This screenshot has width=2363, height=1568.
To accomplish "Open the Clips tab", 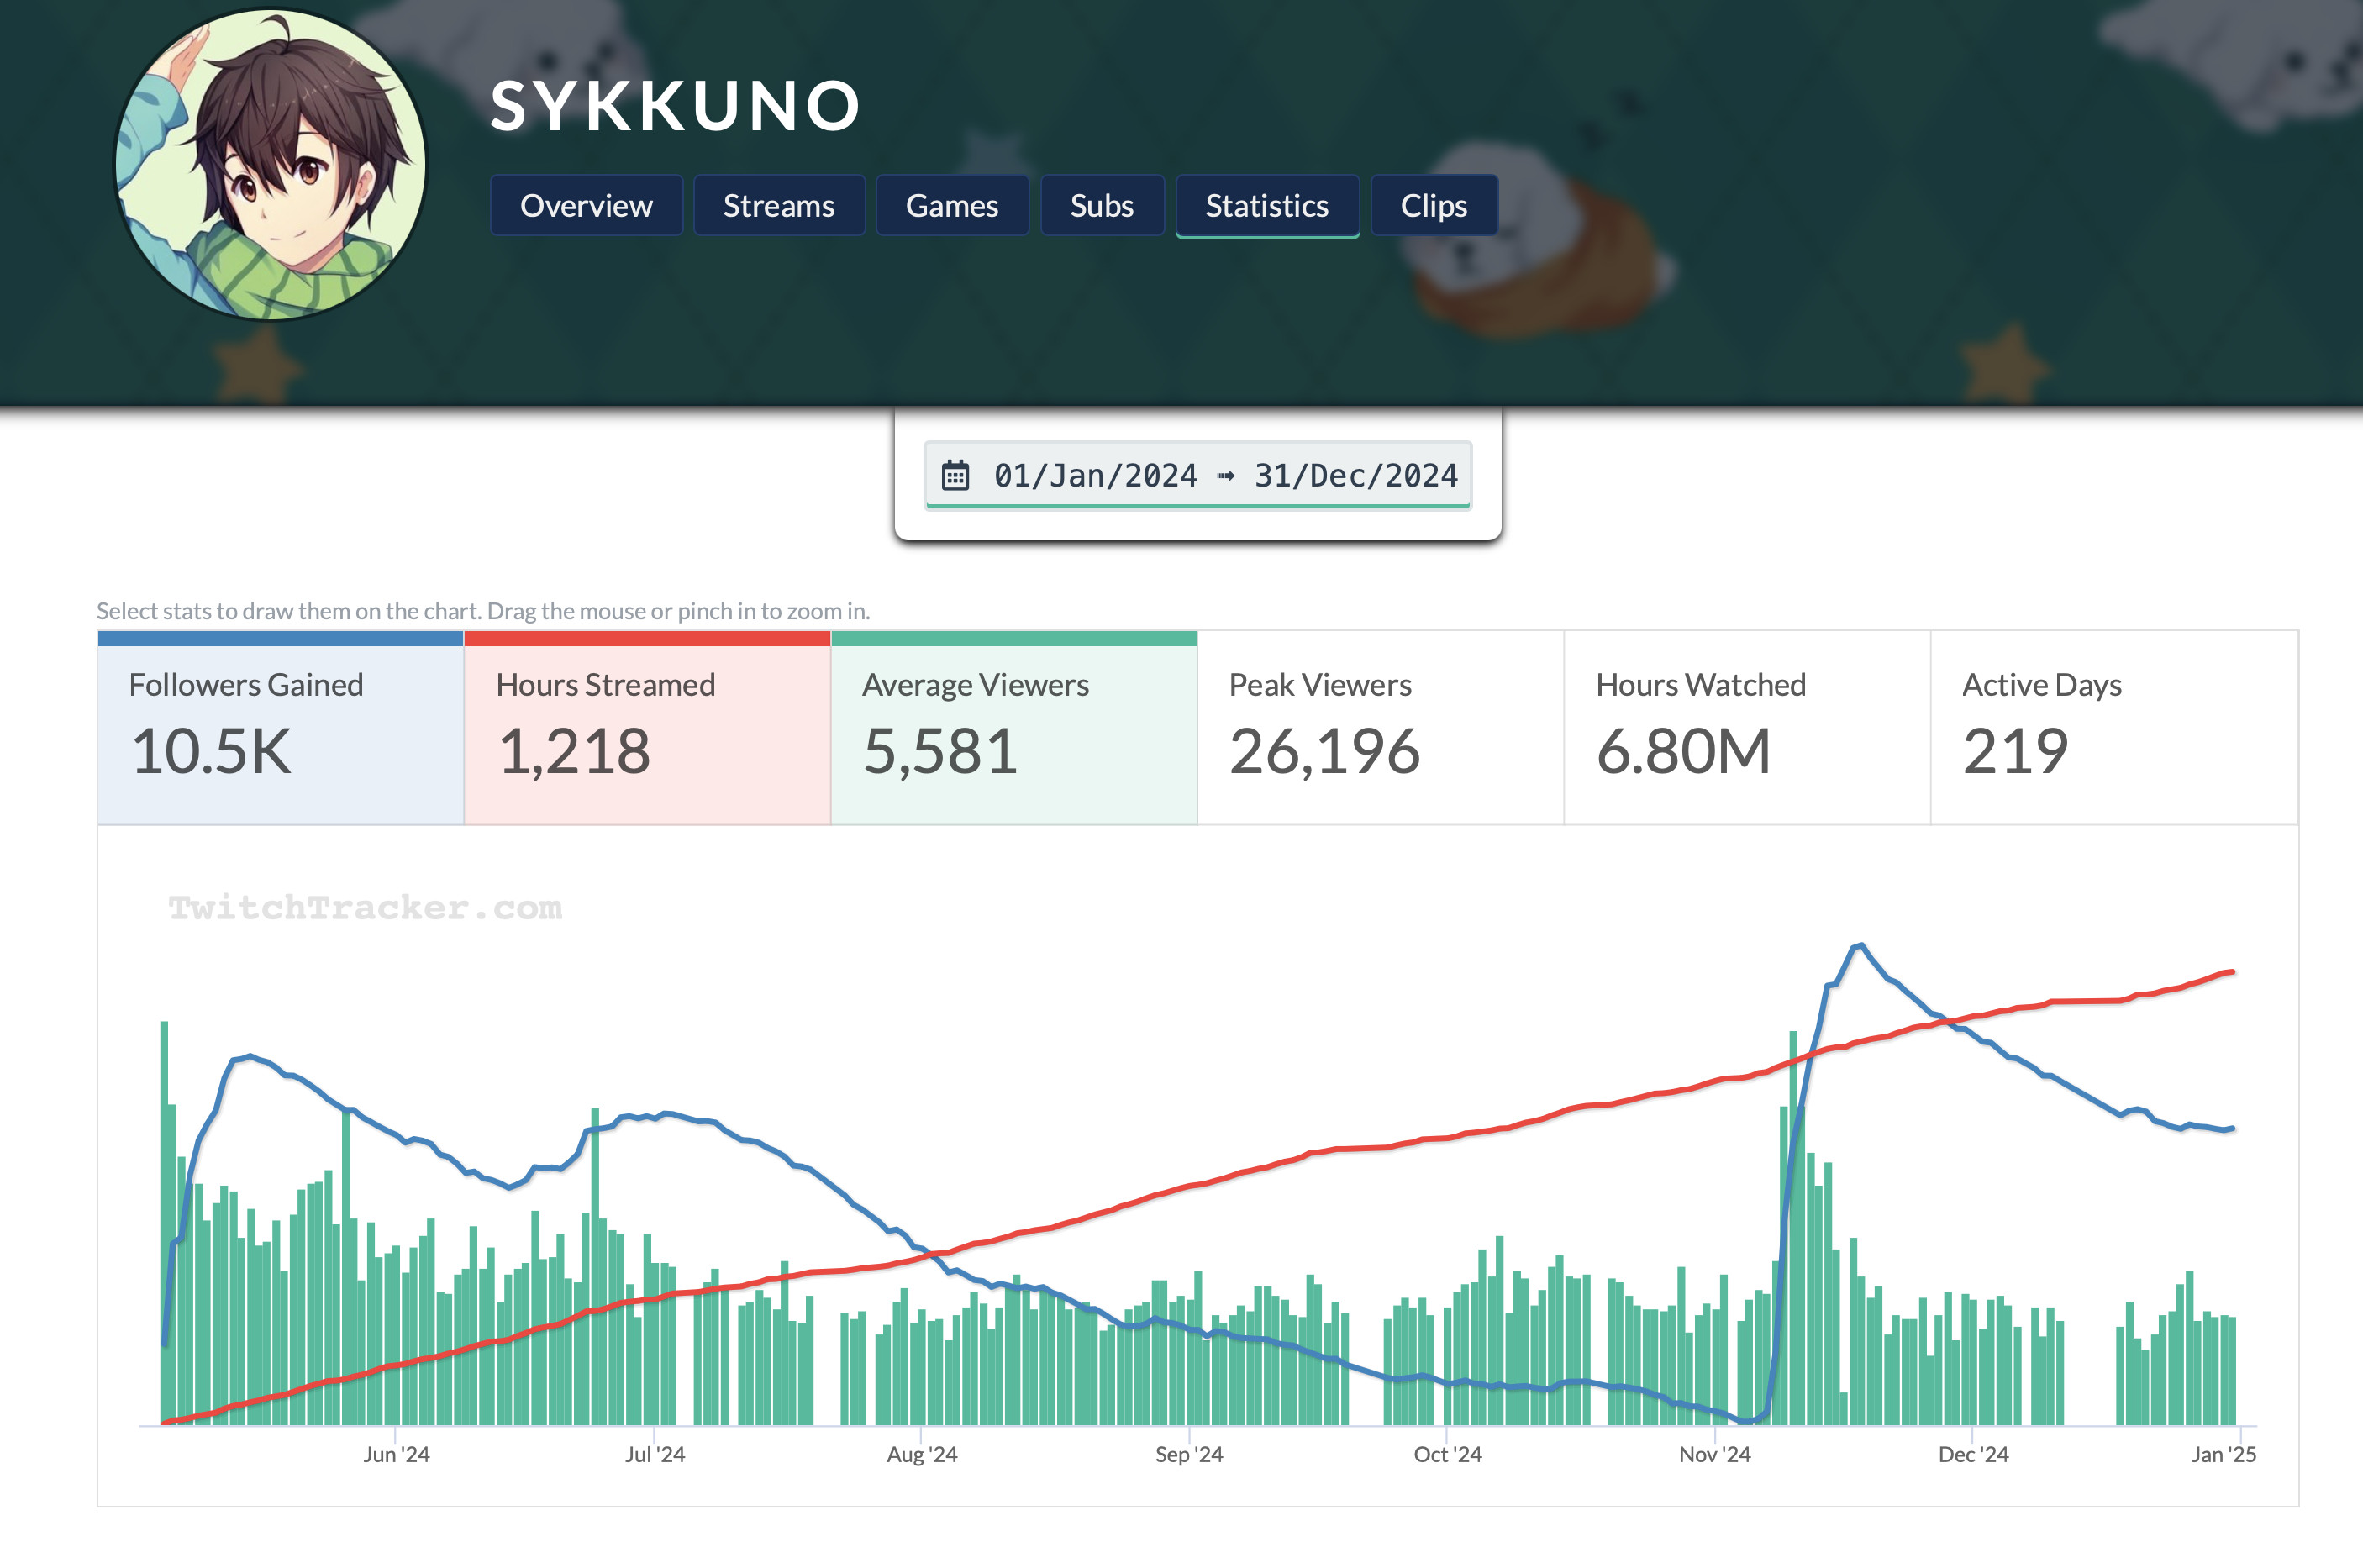I will coord(1433,206).
